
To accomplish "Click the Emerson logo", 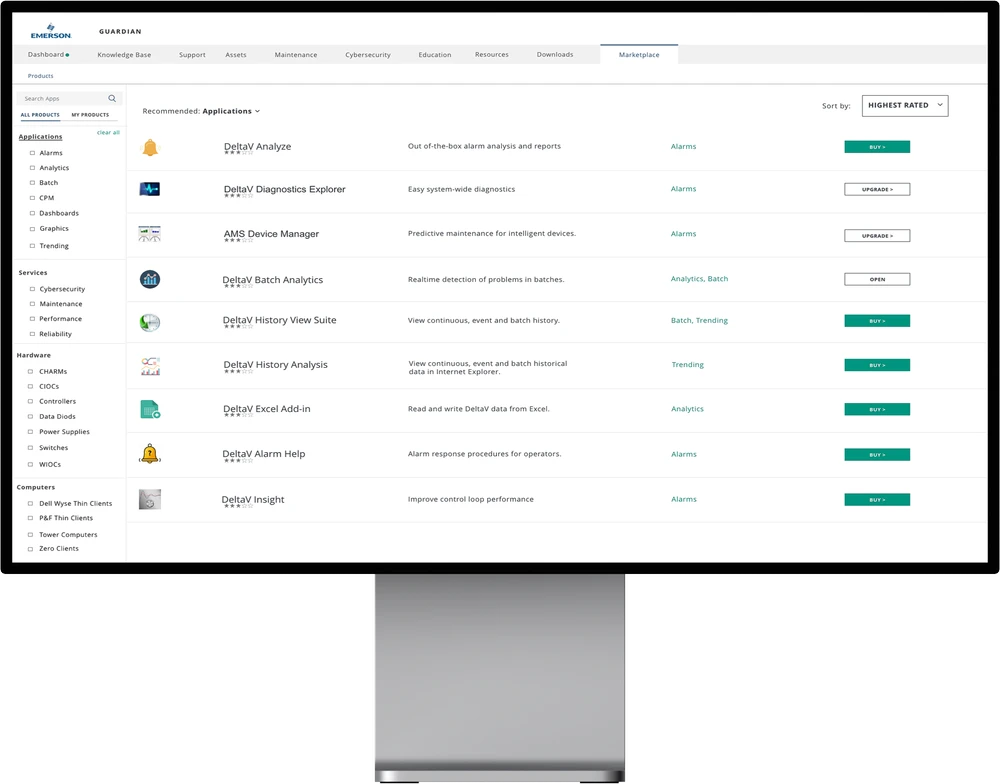I will coord(51,31).
